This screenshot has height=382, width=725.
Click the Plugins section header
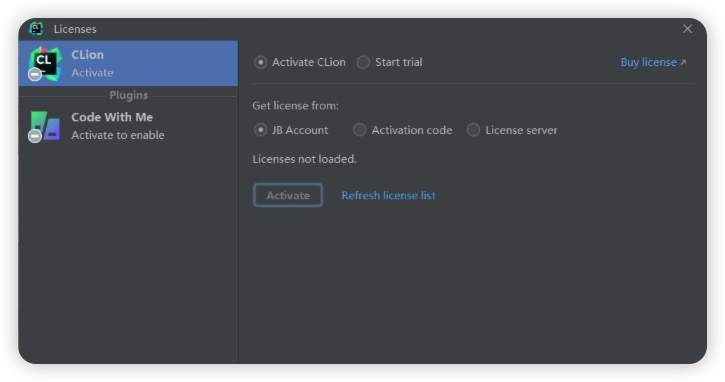click(129, 95)
